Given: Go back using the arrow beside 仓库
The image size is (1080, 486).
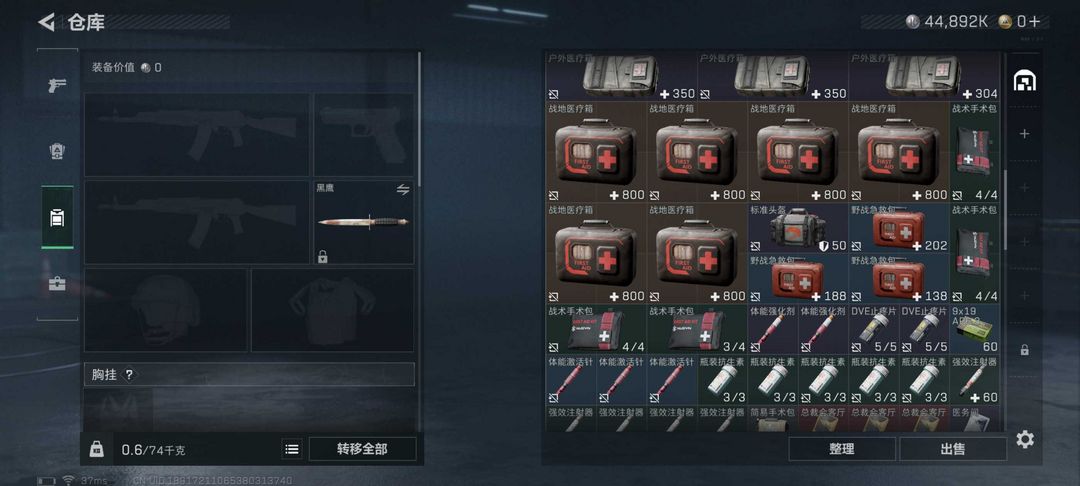Looking at the screenshot, I should (x=46, y=22).
